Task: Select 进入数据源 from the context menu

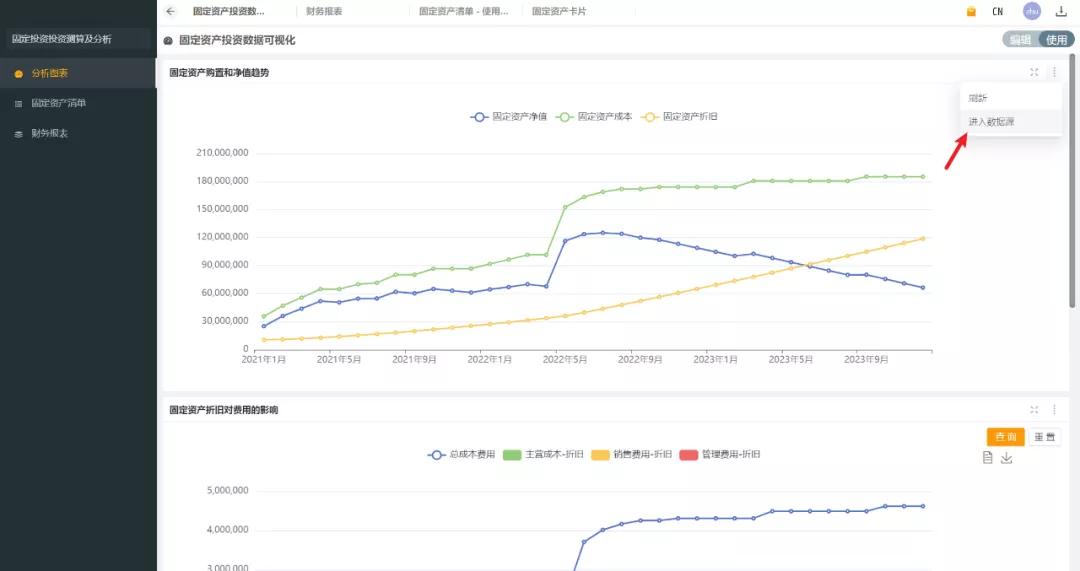Action: tap(992, 122)
